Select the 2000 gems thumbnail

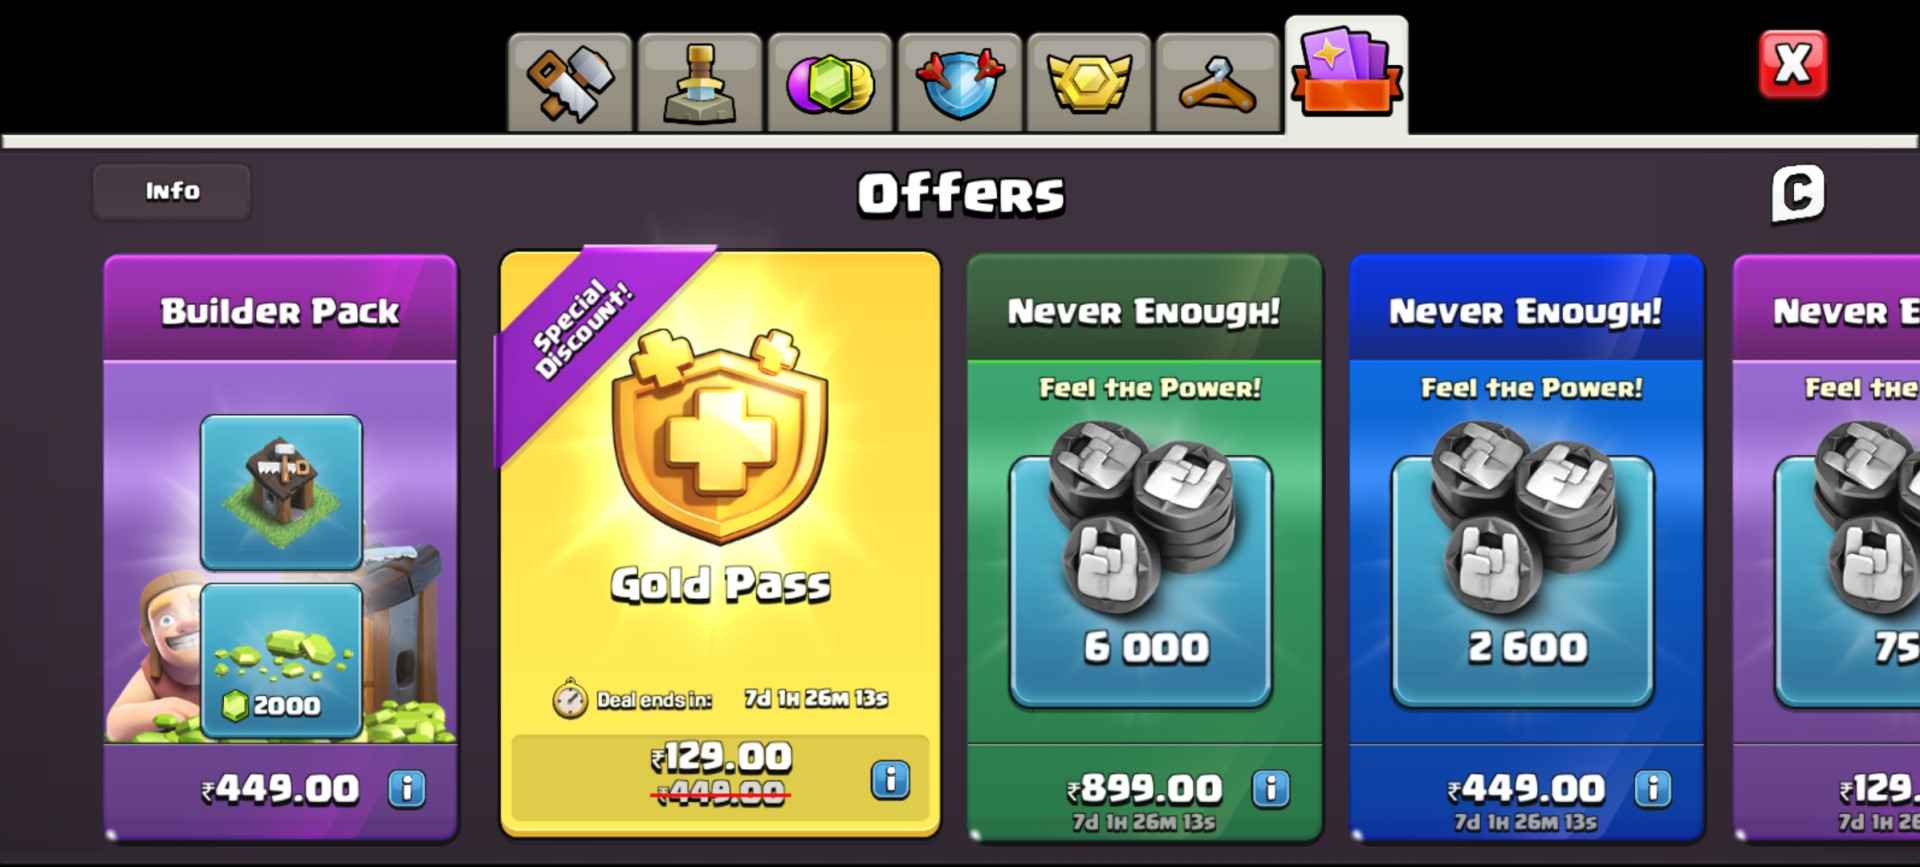pyautogui.click(x=282, y=661)
